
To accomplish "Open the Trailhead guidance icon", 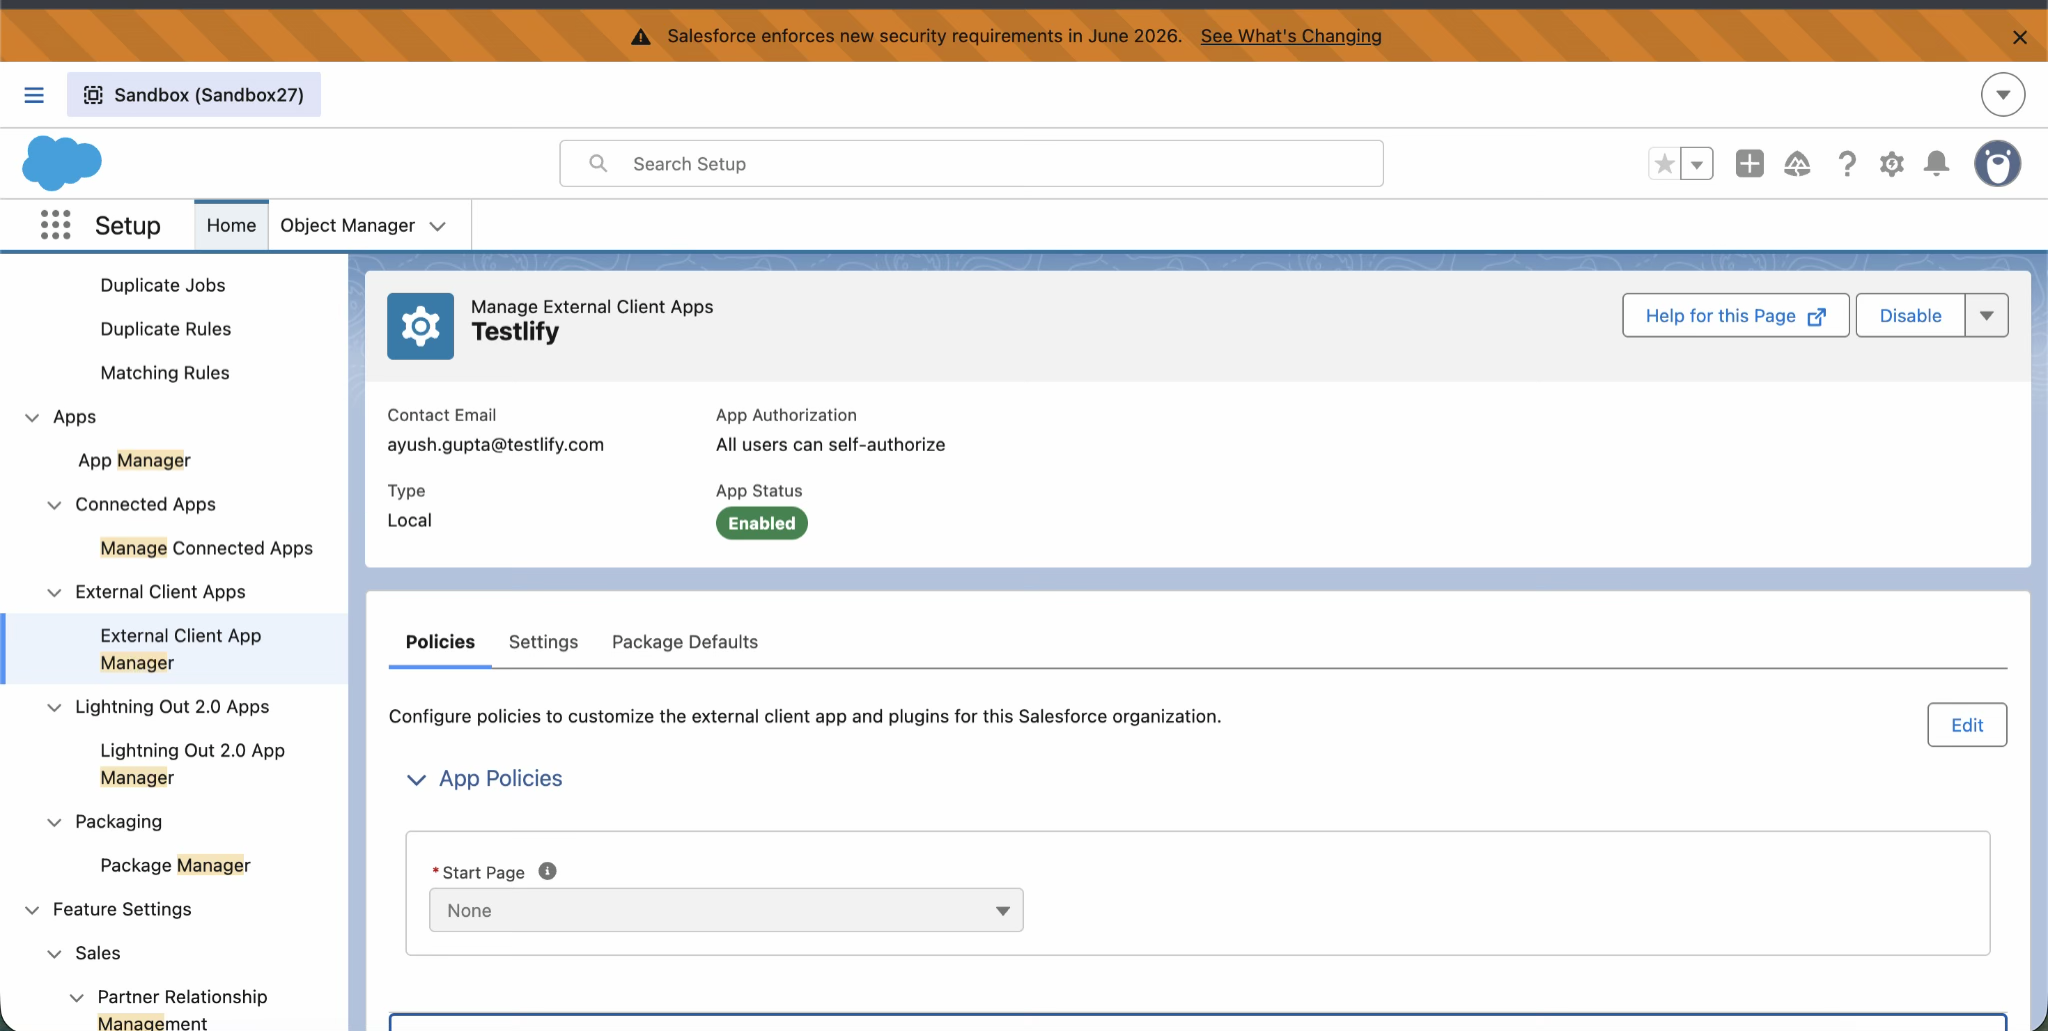I will [x=1797, y=163].
